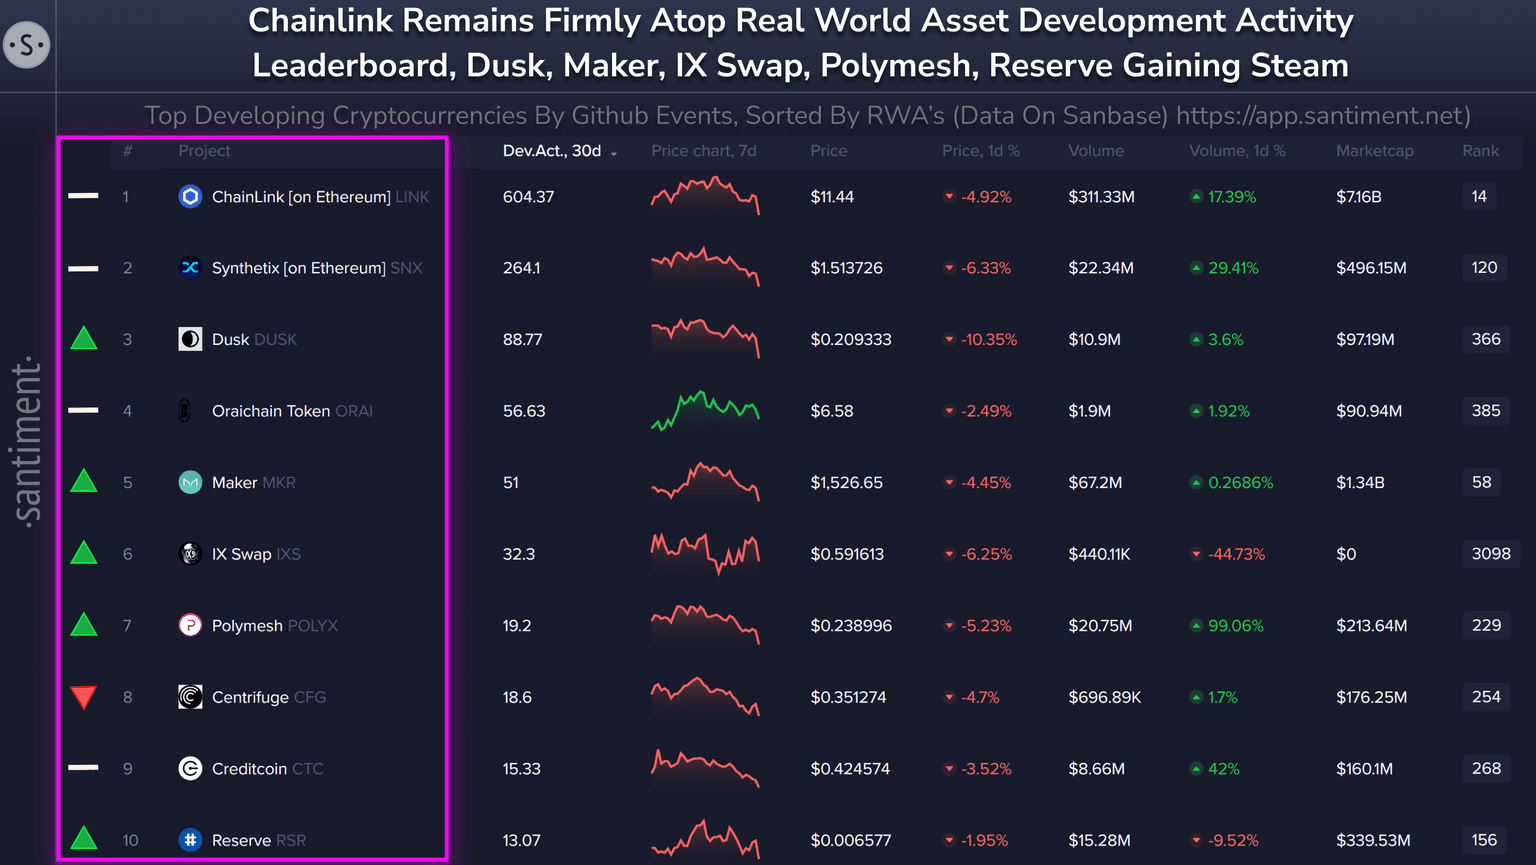Open the ChainLink [on Ethereum] project name
This screenshot has height=865, width=1536.
[301, 197]
